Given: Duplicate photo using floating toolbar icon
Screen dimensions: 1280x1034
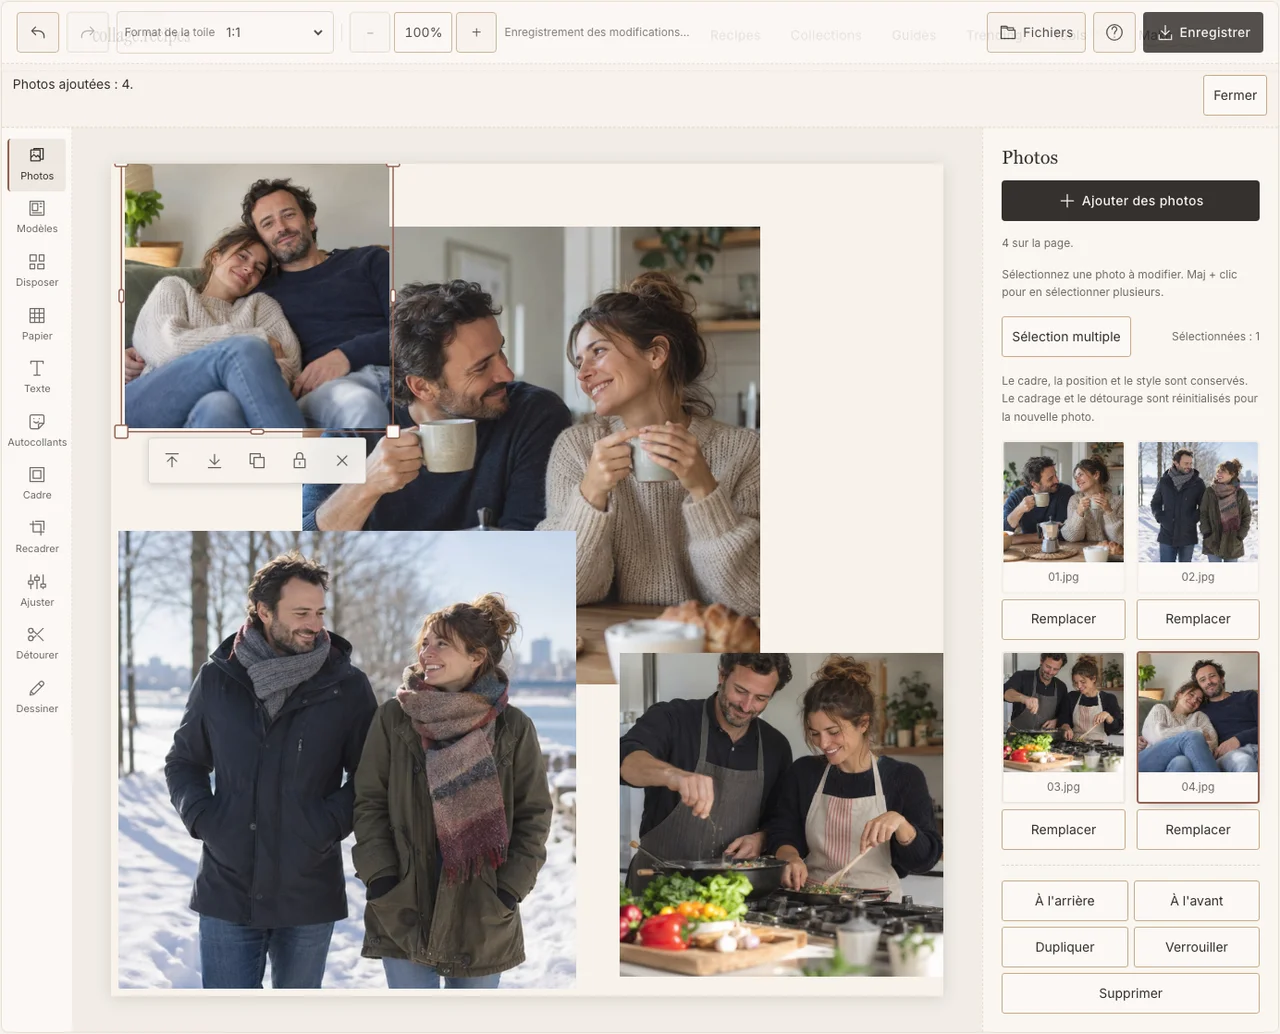Looking at the screenshot, I should coord(257,461).
